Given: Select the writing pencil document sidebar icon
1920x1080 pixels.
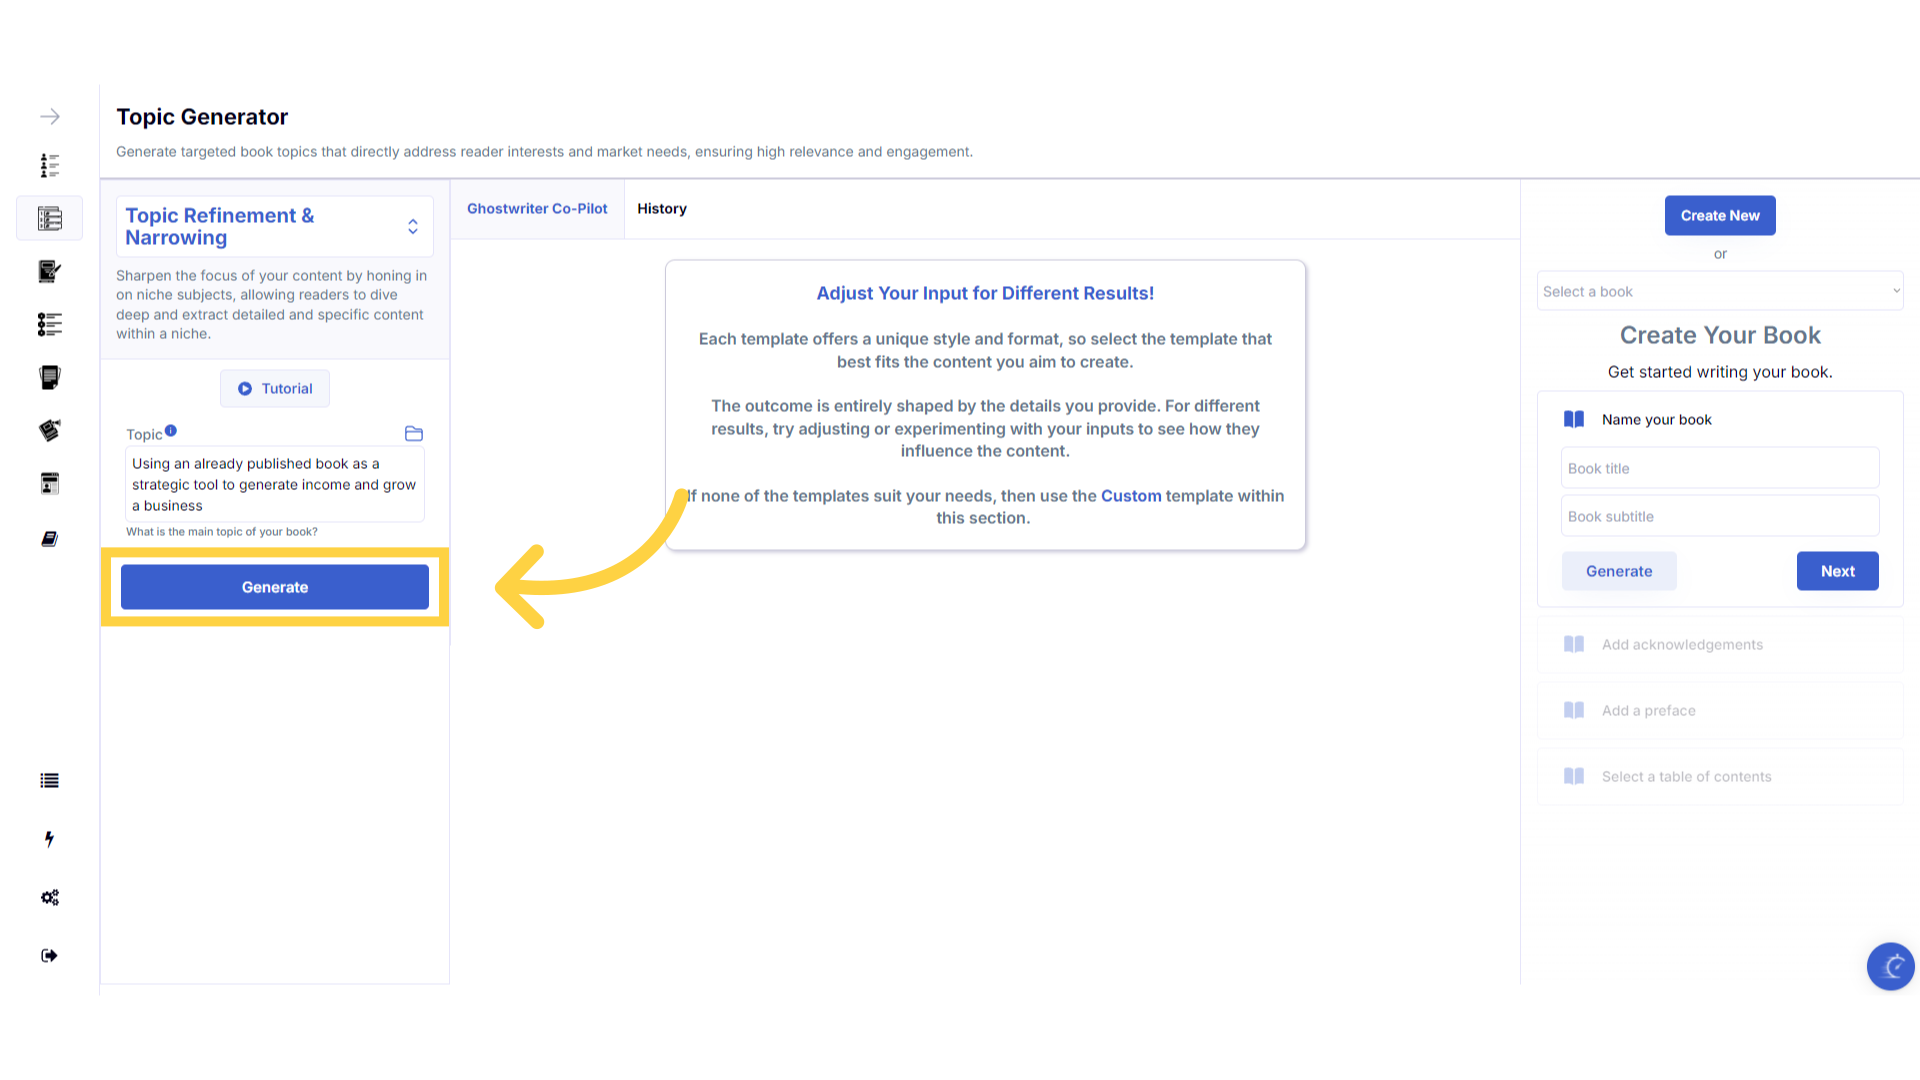Looking at the screenshot, I should (49, 271).
